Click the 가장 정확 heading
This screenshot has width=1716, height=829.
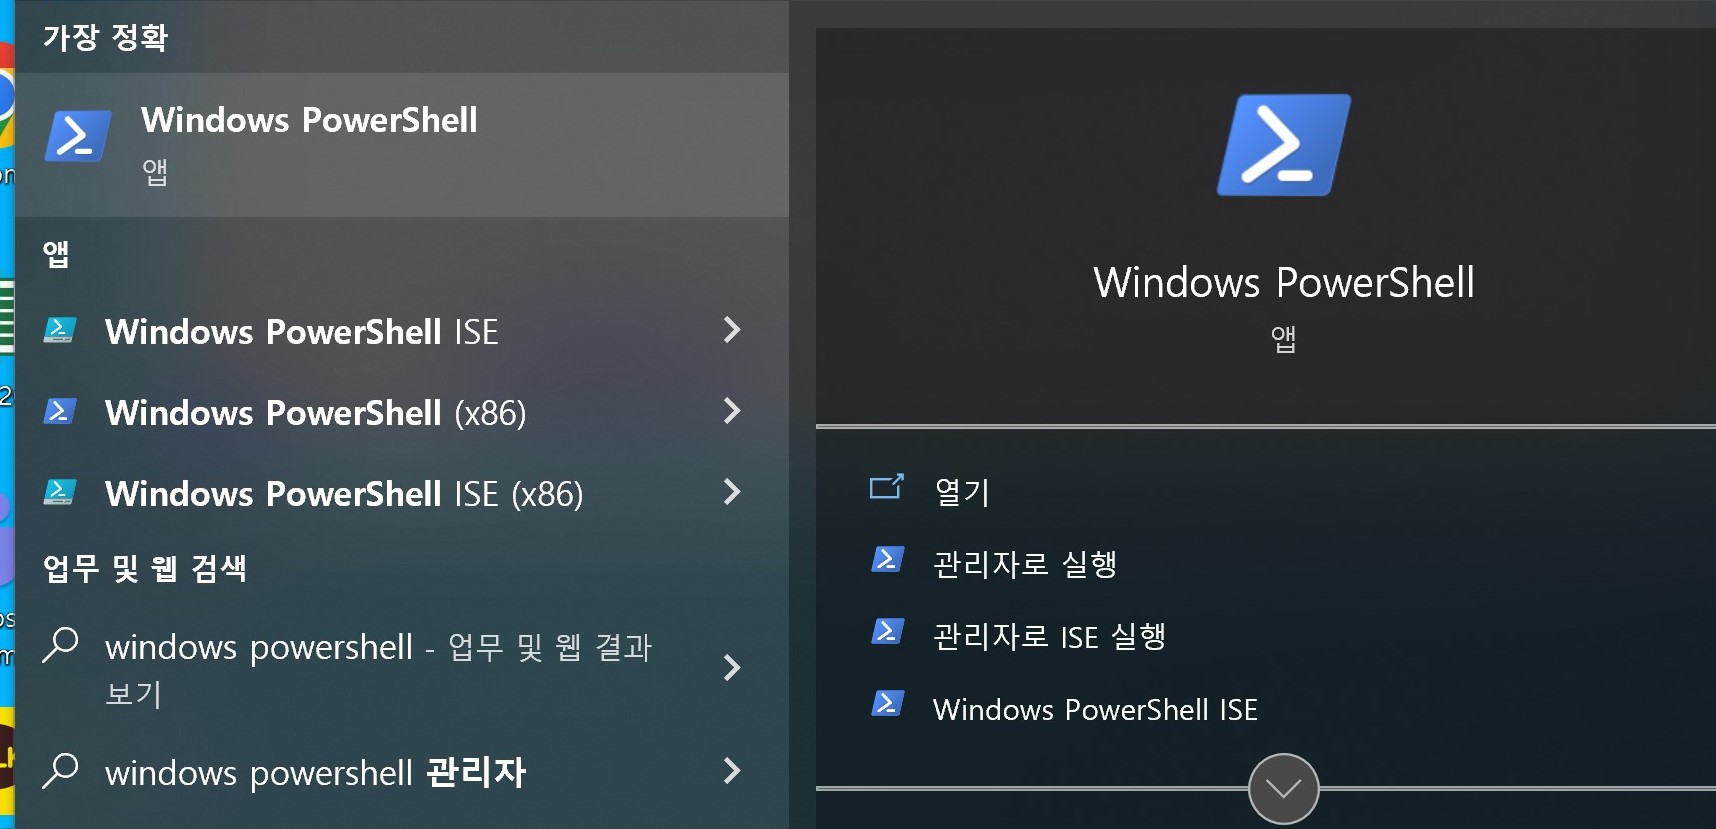point(105,38)
